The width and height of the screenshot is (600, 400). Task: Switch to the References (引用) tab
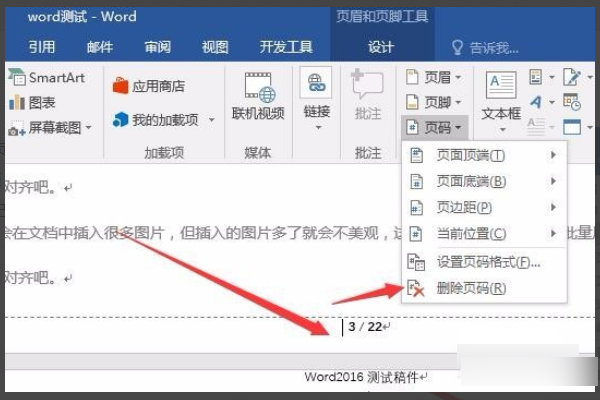(42, 47)
